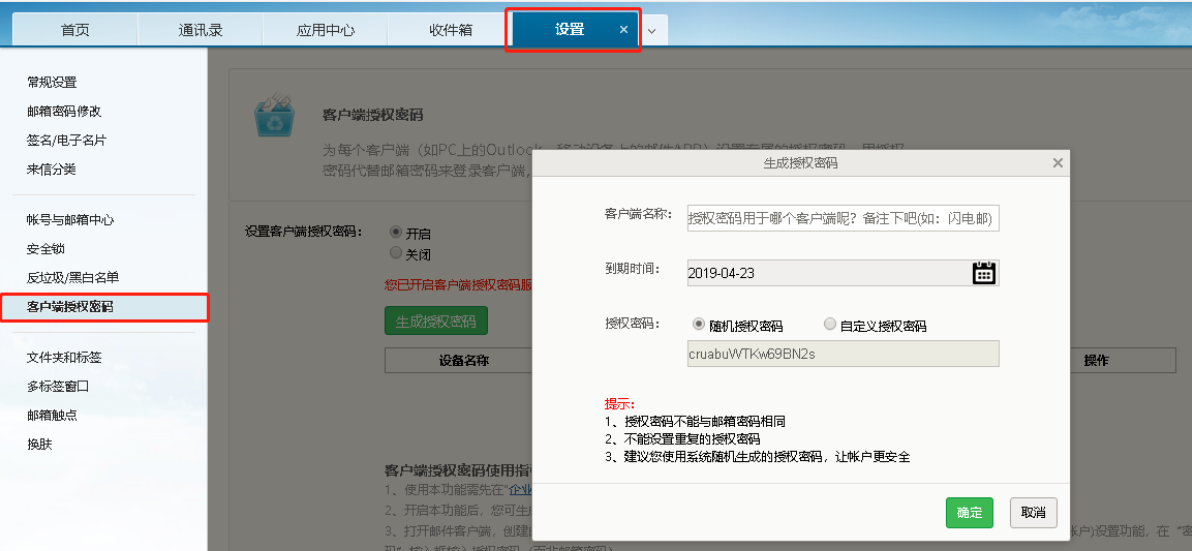Close the 生成授权密码 dialog with X
This screenshot has width=1192, height=551.
(x=1057, y=163)
